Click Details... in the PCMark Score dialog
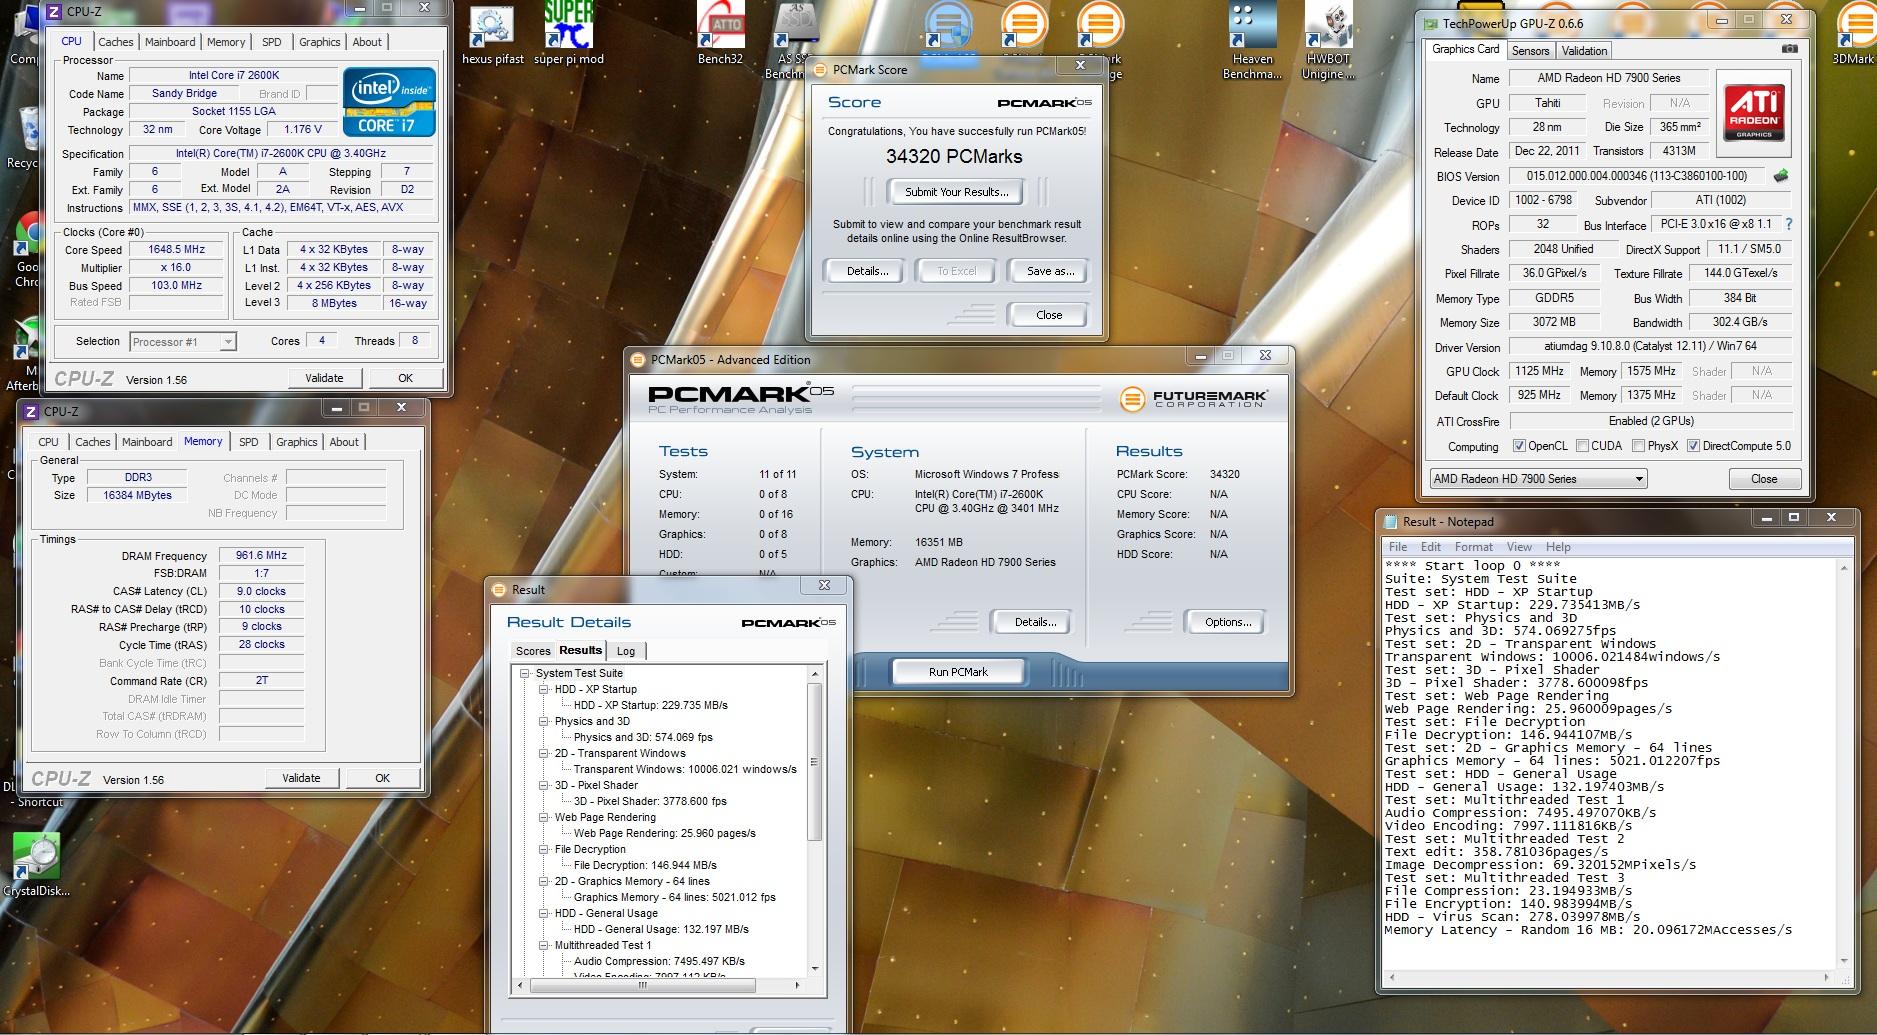Image resolution: width=1877 pixels, height=1035 pixels. coord(867,271)
